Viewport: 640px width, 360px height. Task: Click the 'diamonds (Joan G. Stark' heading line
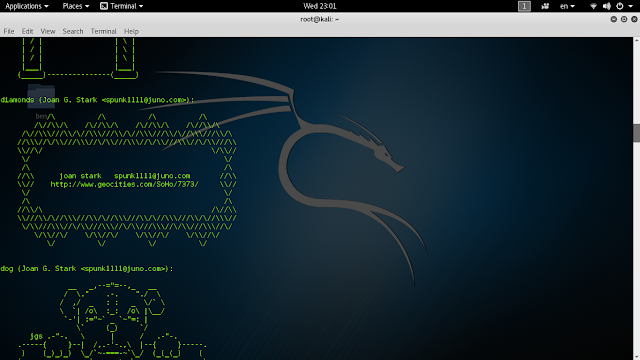pos(97,100)
